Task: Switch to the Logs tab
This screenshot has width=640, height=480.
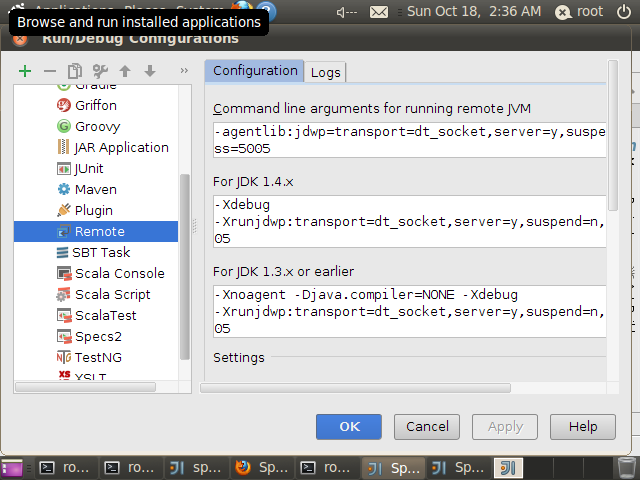Action: coord(325,72)
